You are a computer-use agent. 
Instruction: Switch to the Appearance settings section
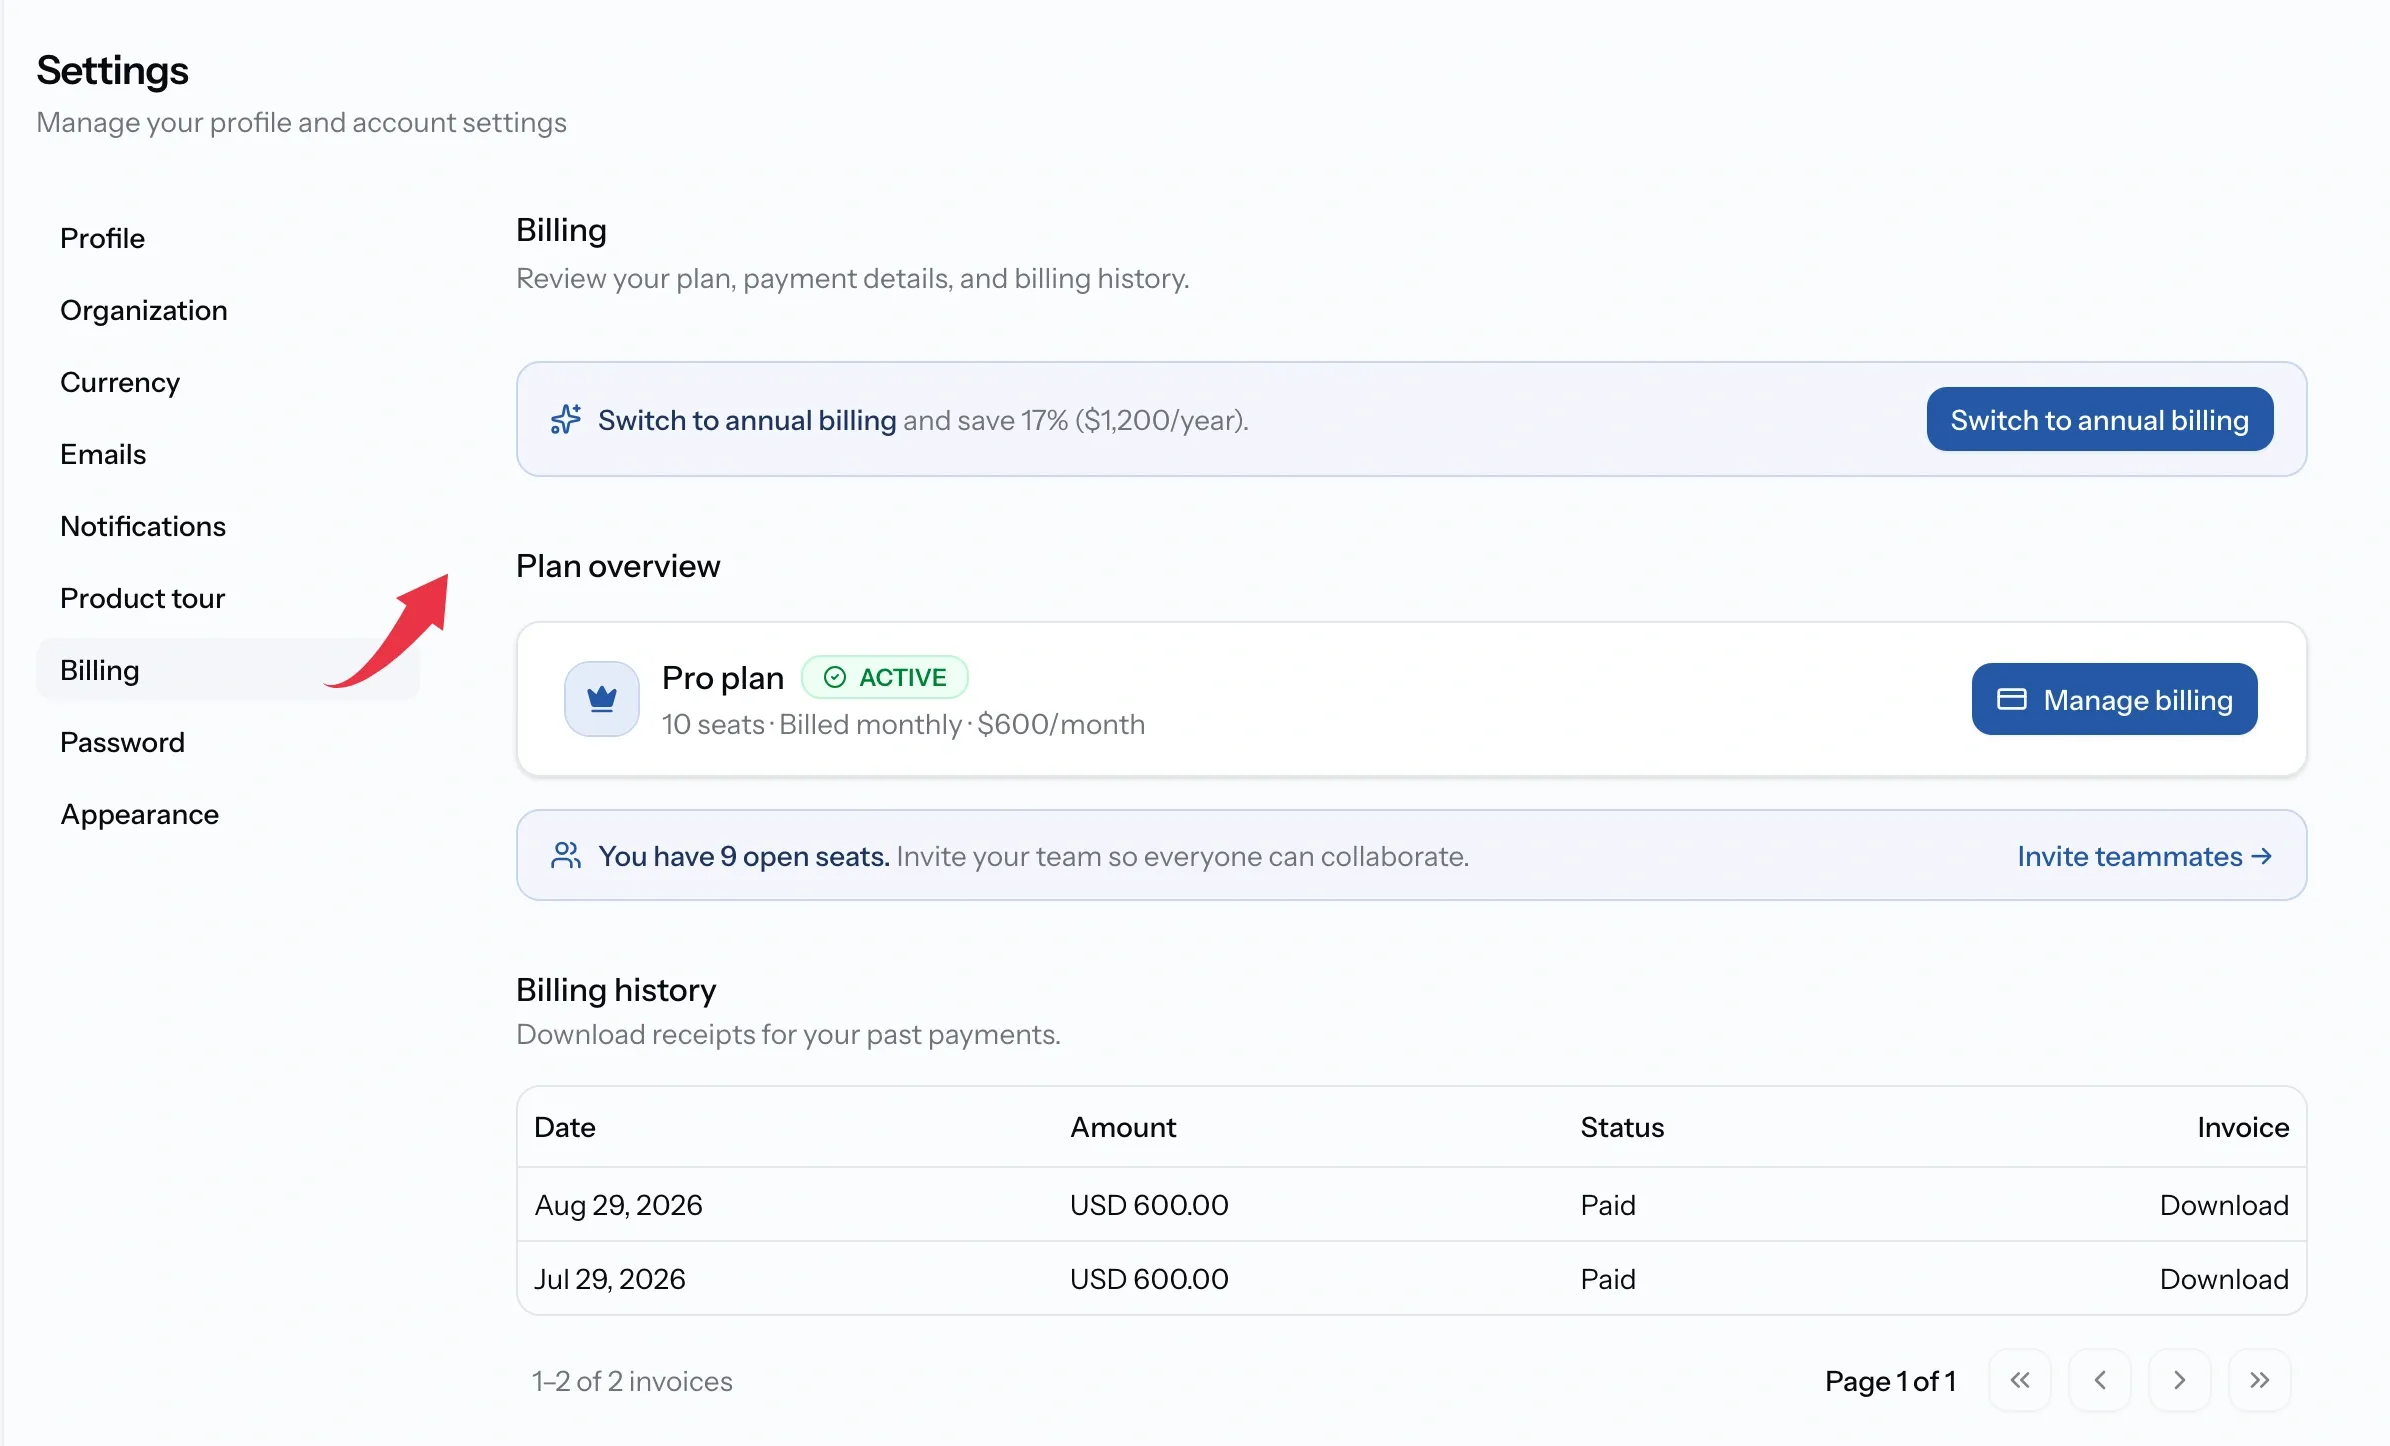228,814
